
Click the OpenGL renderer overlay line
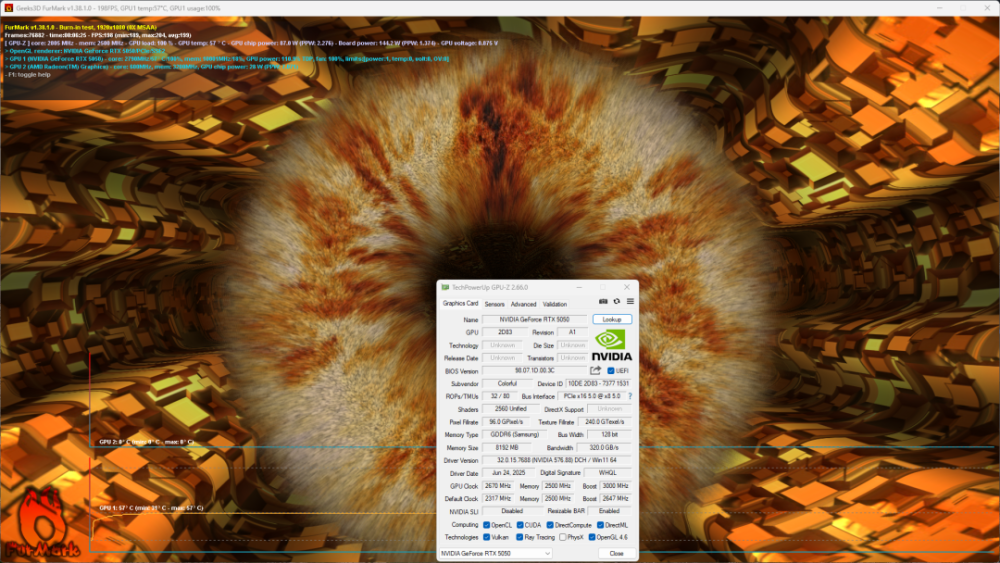85,51
